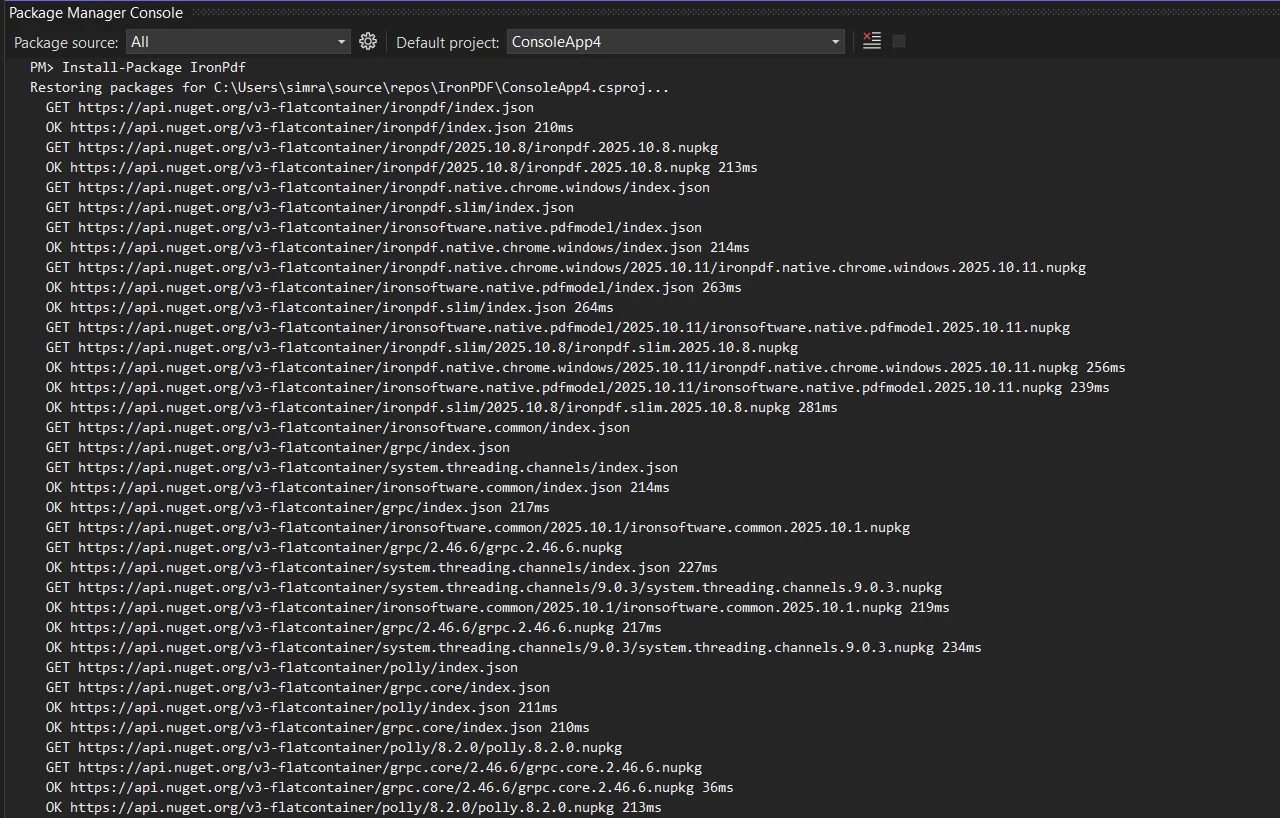The width and height of the screenshot is (1280, 818).
Task: Open the package source settings gear
Action: coord(368,41)
